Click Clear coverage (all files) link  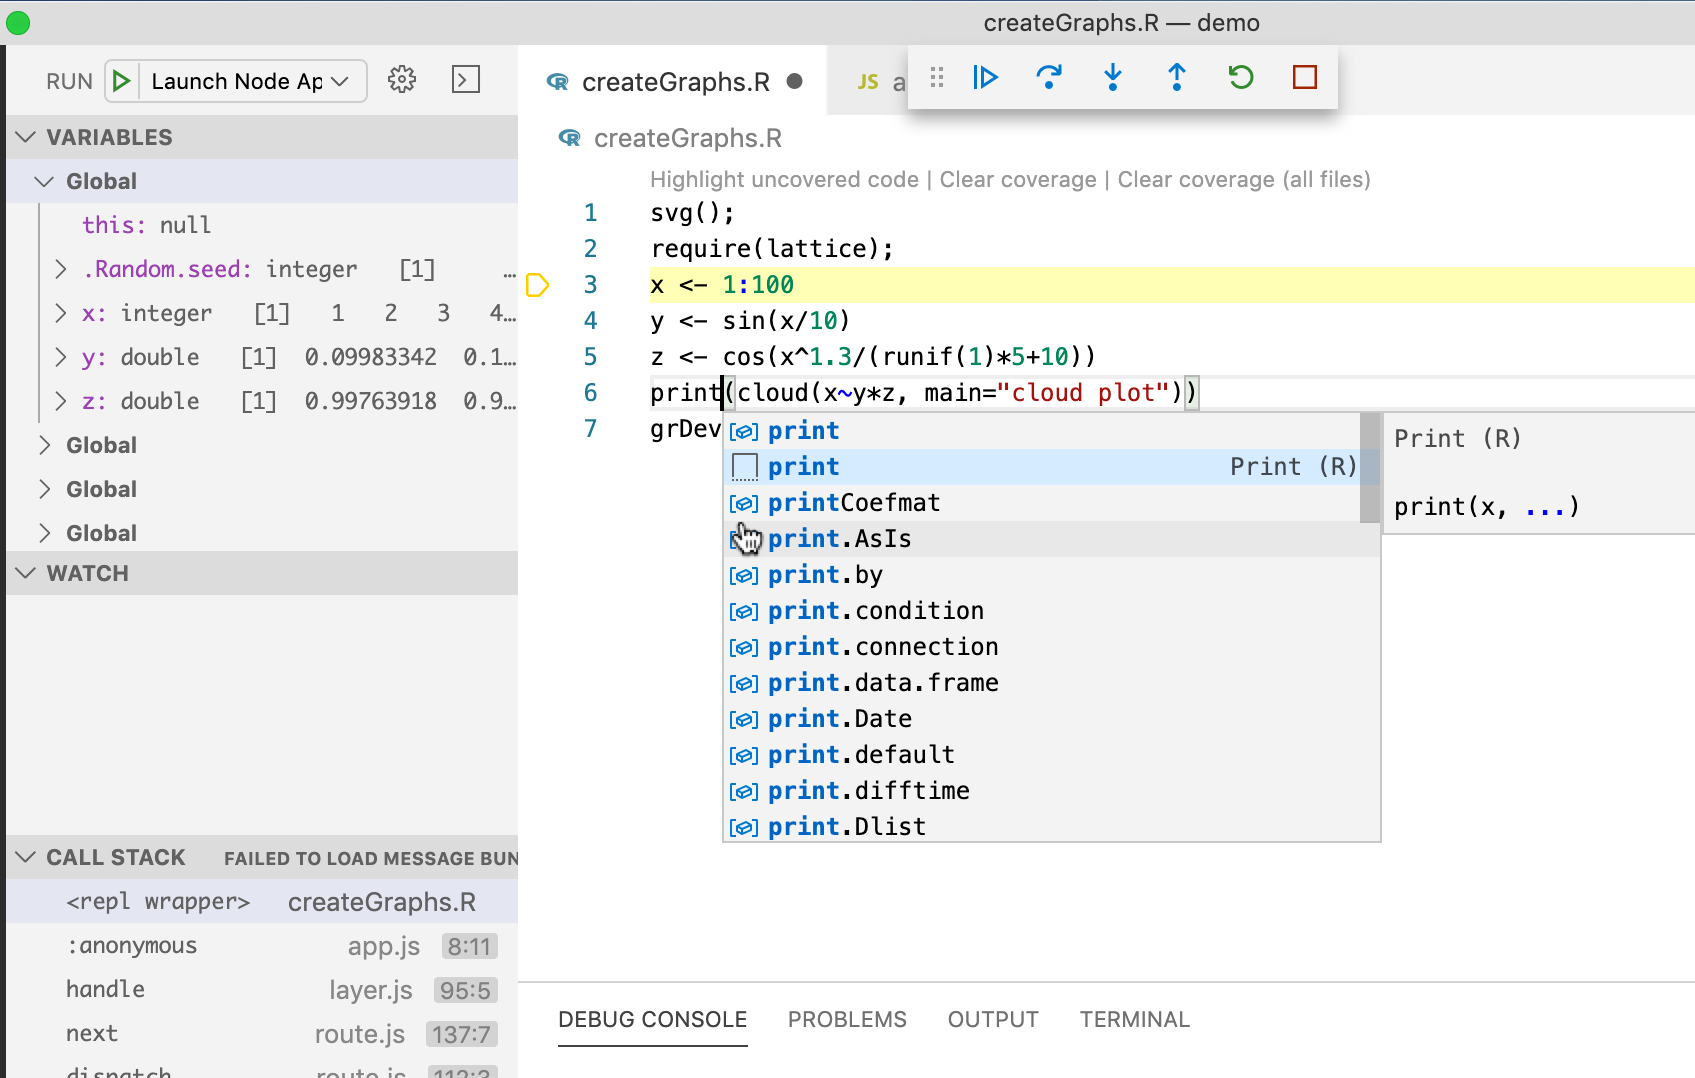[x=1243, y=180]
